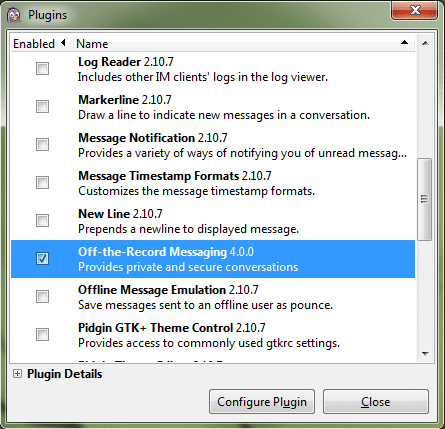Uncheck Off-the-Record Messaging plugin
Viewport: 445px width, 429px height.
[x=42, y=259]
